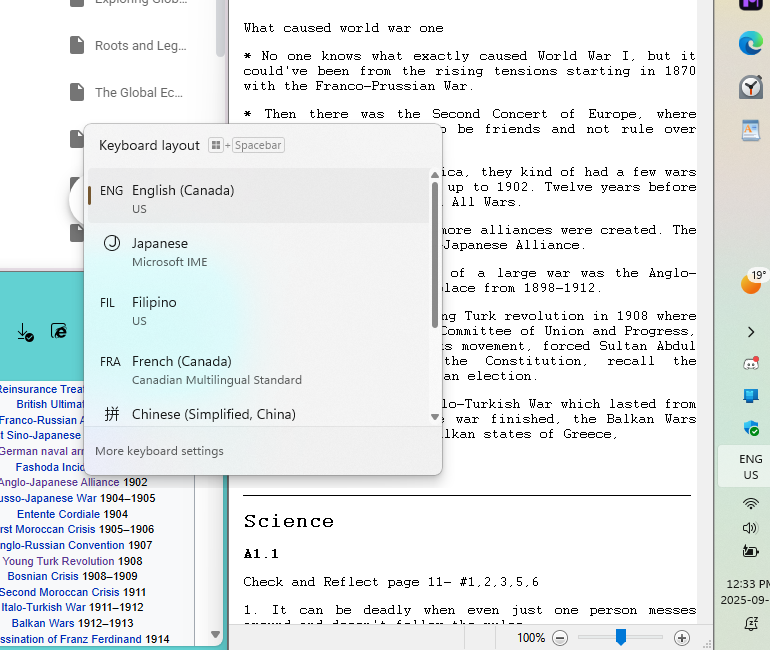Viewport: 770px width, 650px height.
Task: Open the Reinsurance Treaty link
Action: [x=42, y=389]
